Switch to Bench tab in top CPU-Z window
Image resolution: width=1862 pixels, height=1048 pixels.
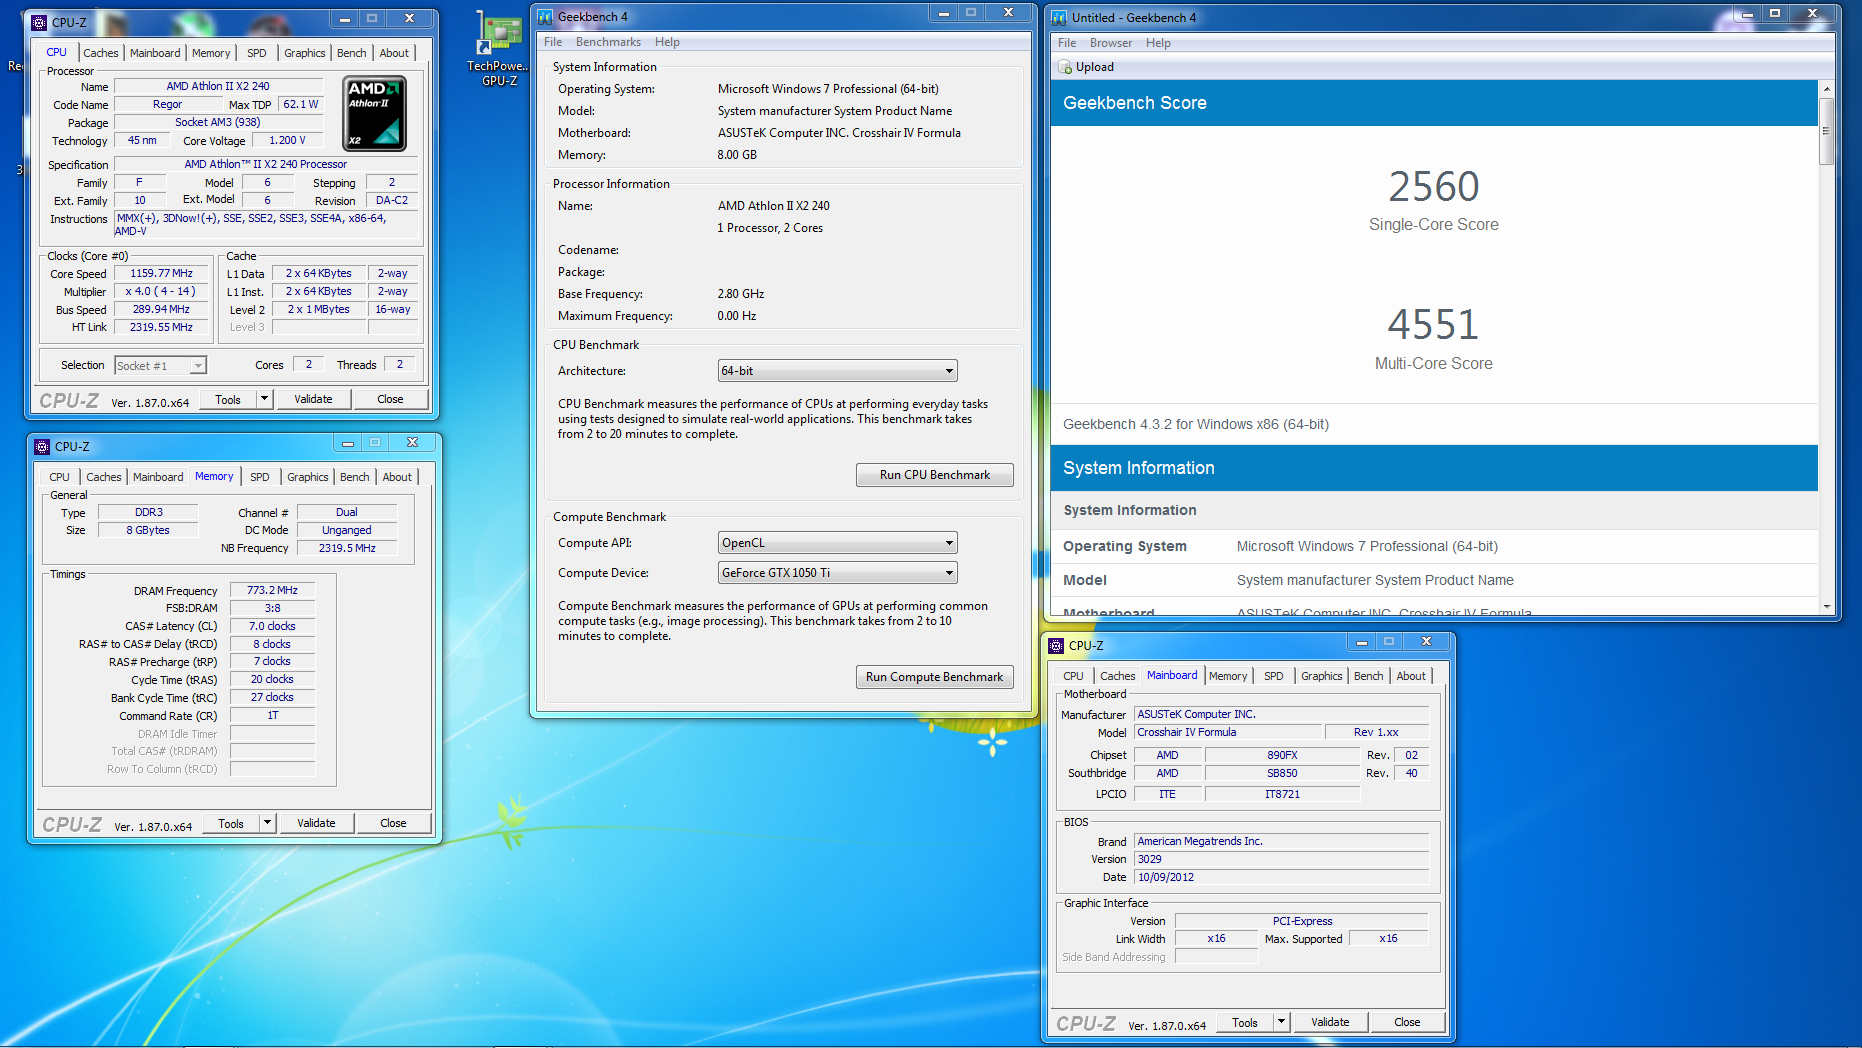coord(352,53)
